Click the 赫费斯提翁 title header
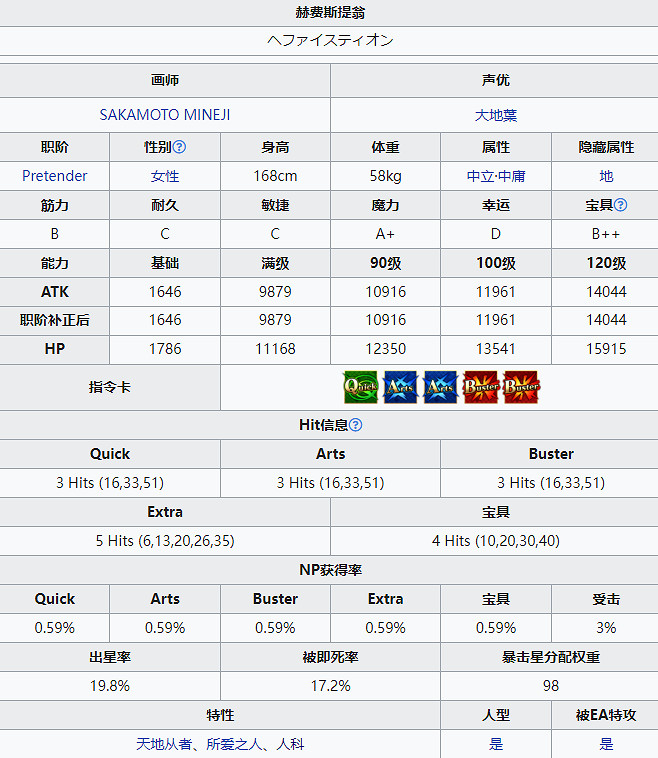Screen dimensions: 658x758 pos(329,12)
